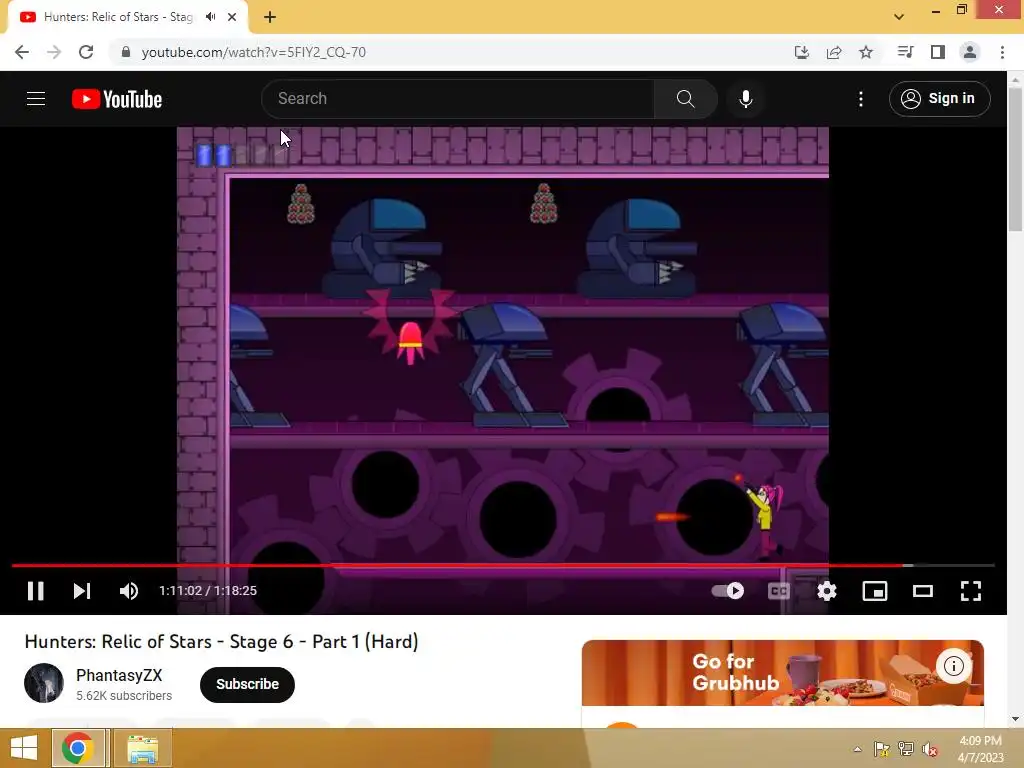The height and width of the screenshot is (768, 1024).
Task: Switch to theater mode
Action: pos(923,591)
